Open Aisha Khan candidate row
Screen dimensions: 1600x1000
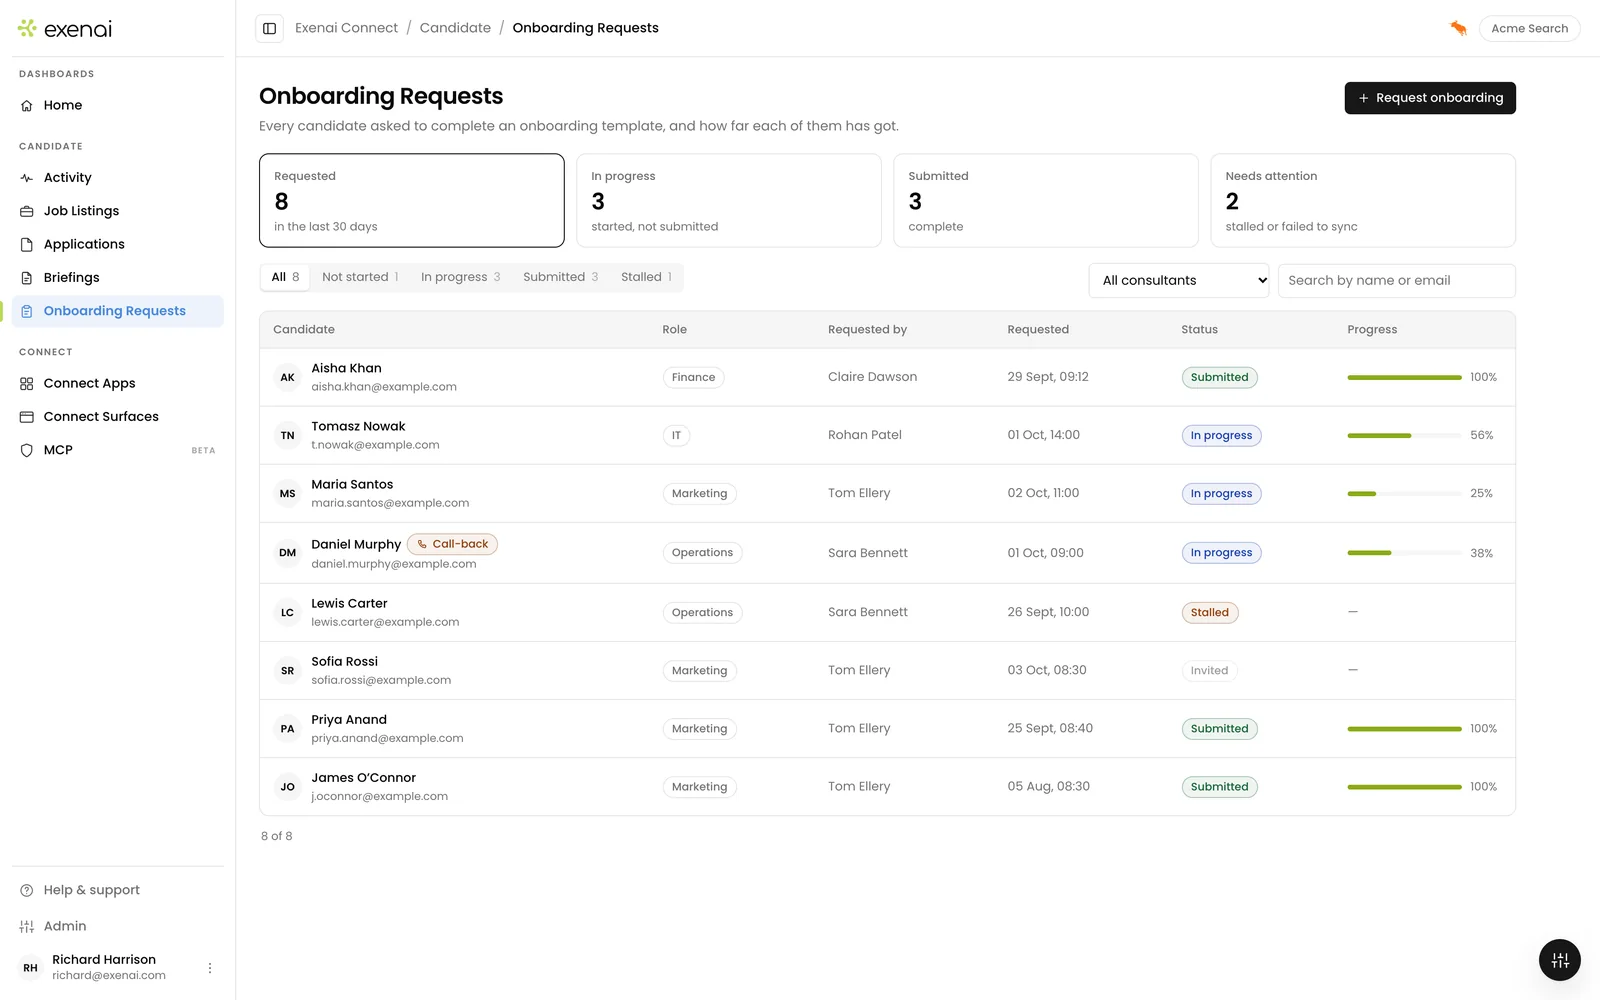point(887,377)
